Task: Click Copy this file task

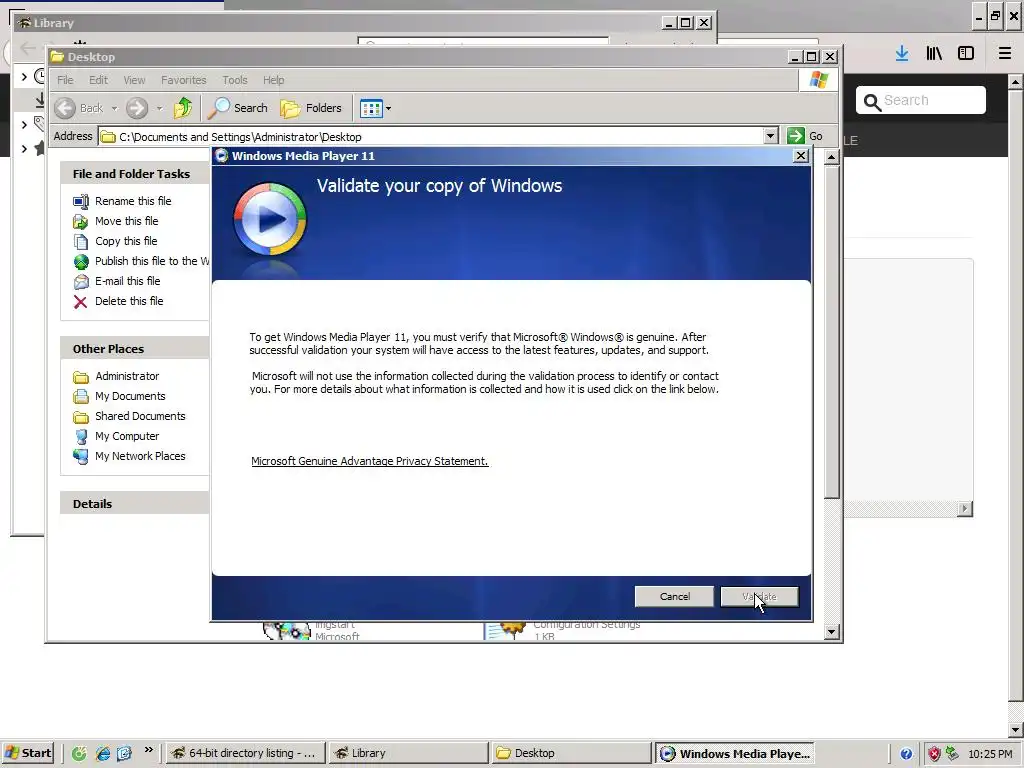Action: 126,241
